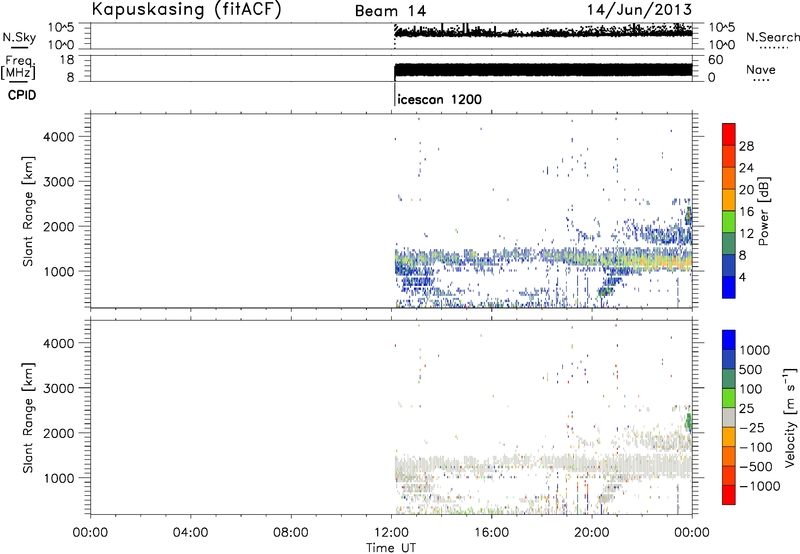
Task: Click the blue top segment of Velocity colorbar
Action: pos(729,340)
